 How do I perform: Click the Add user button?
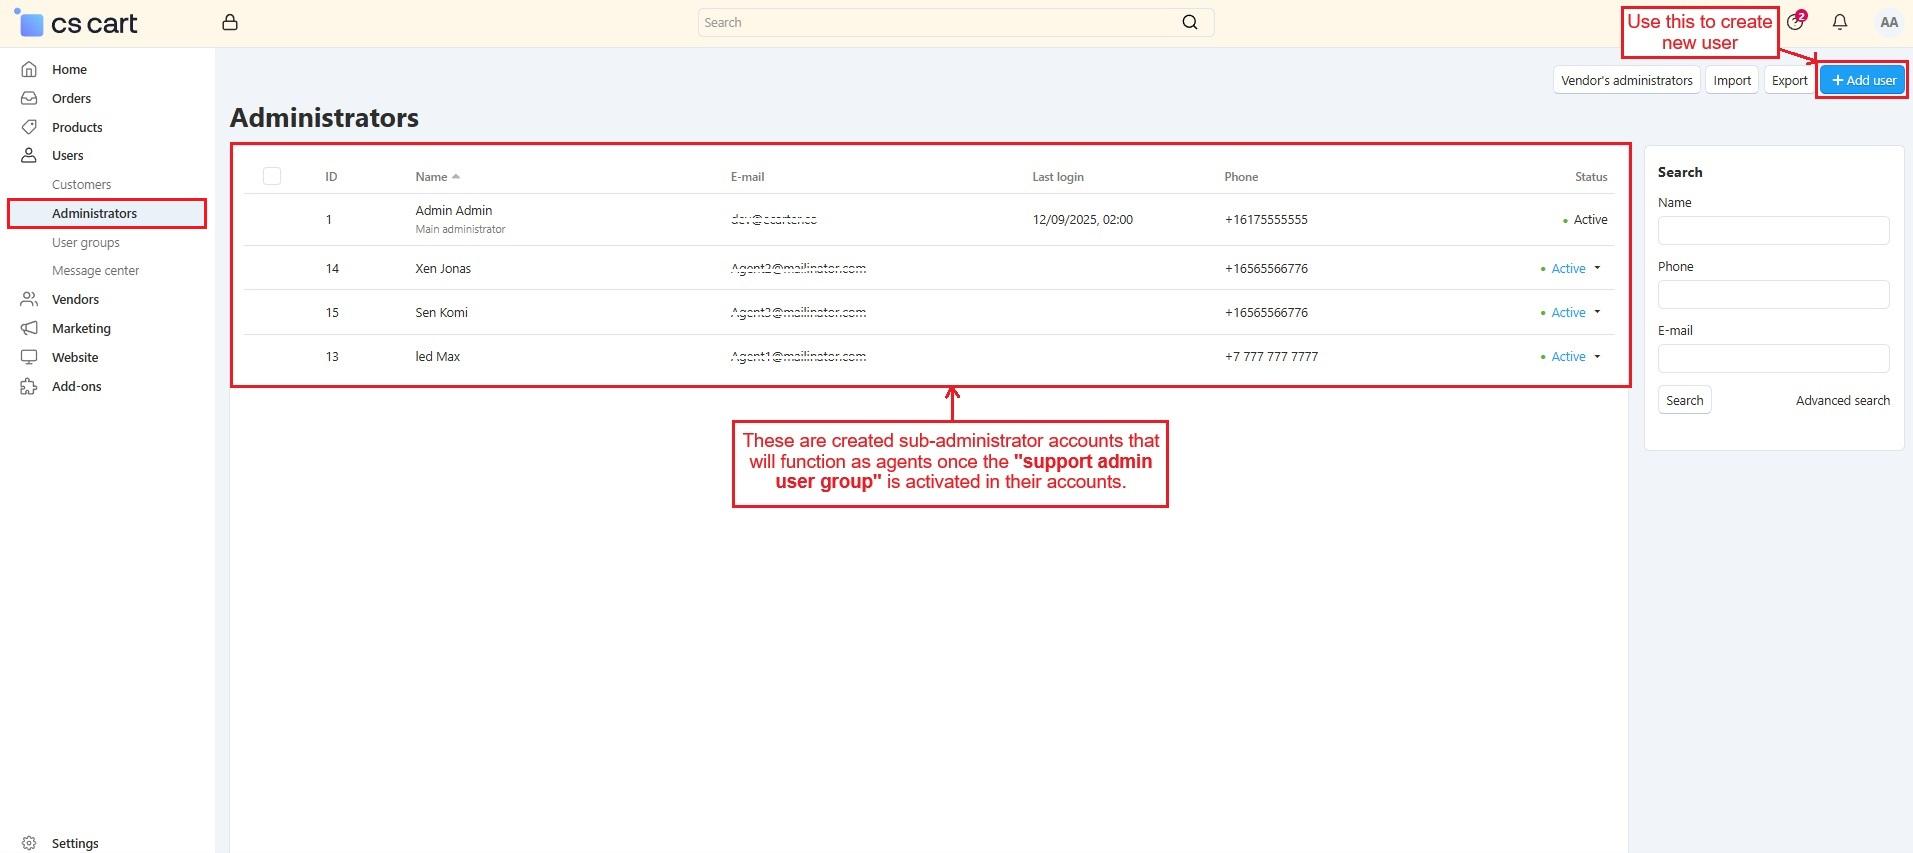1862,80
